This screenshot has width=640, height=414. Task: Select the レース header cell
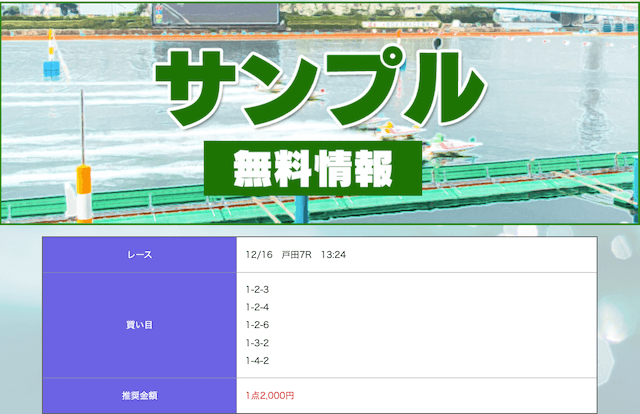coord(139,254)
